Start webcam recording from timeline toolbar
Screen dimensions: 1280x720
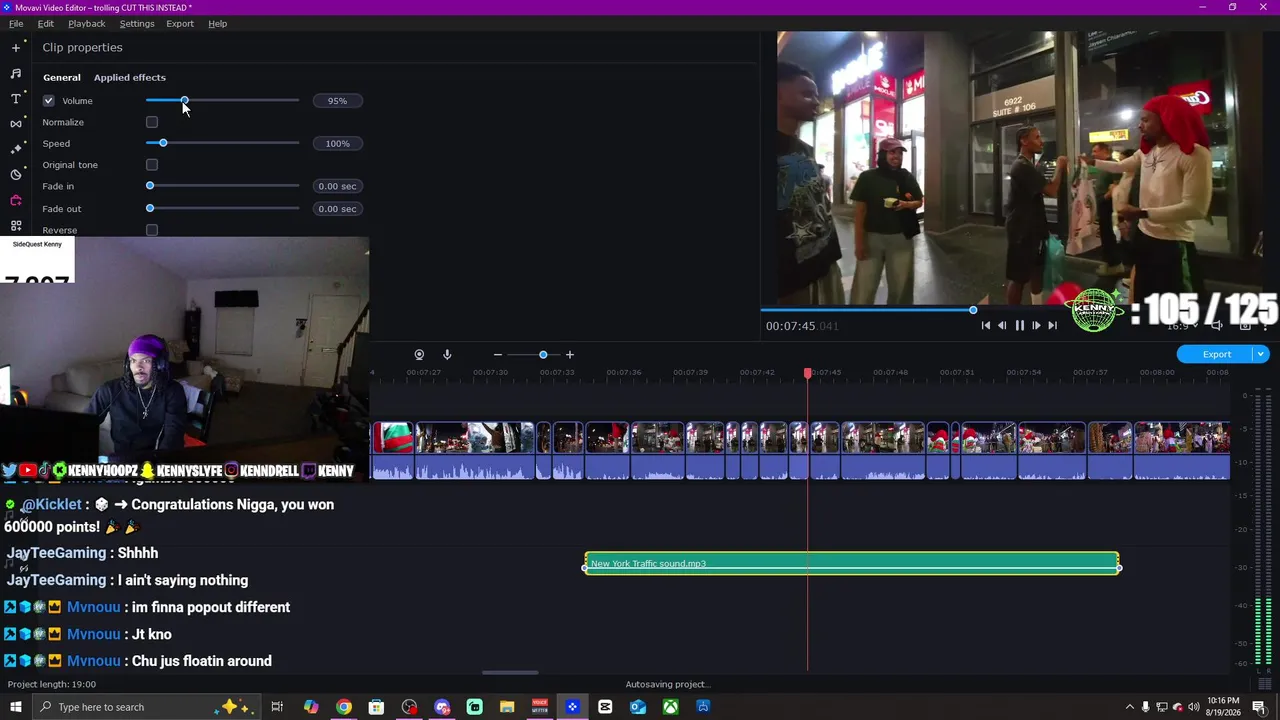(x=419, y=355)
